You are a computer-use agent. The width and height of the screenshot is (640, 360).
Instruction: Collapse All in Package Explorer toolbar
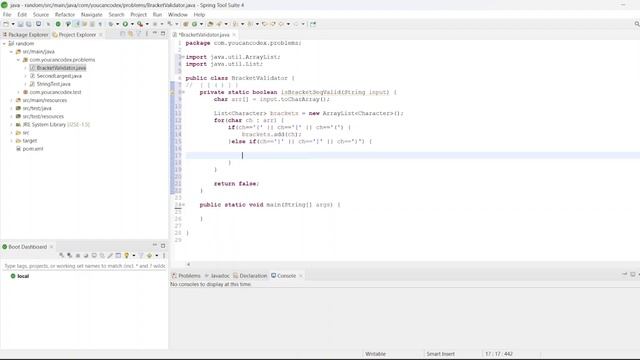click(122, 34)
